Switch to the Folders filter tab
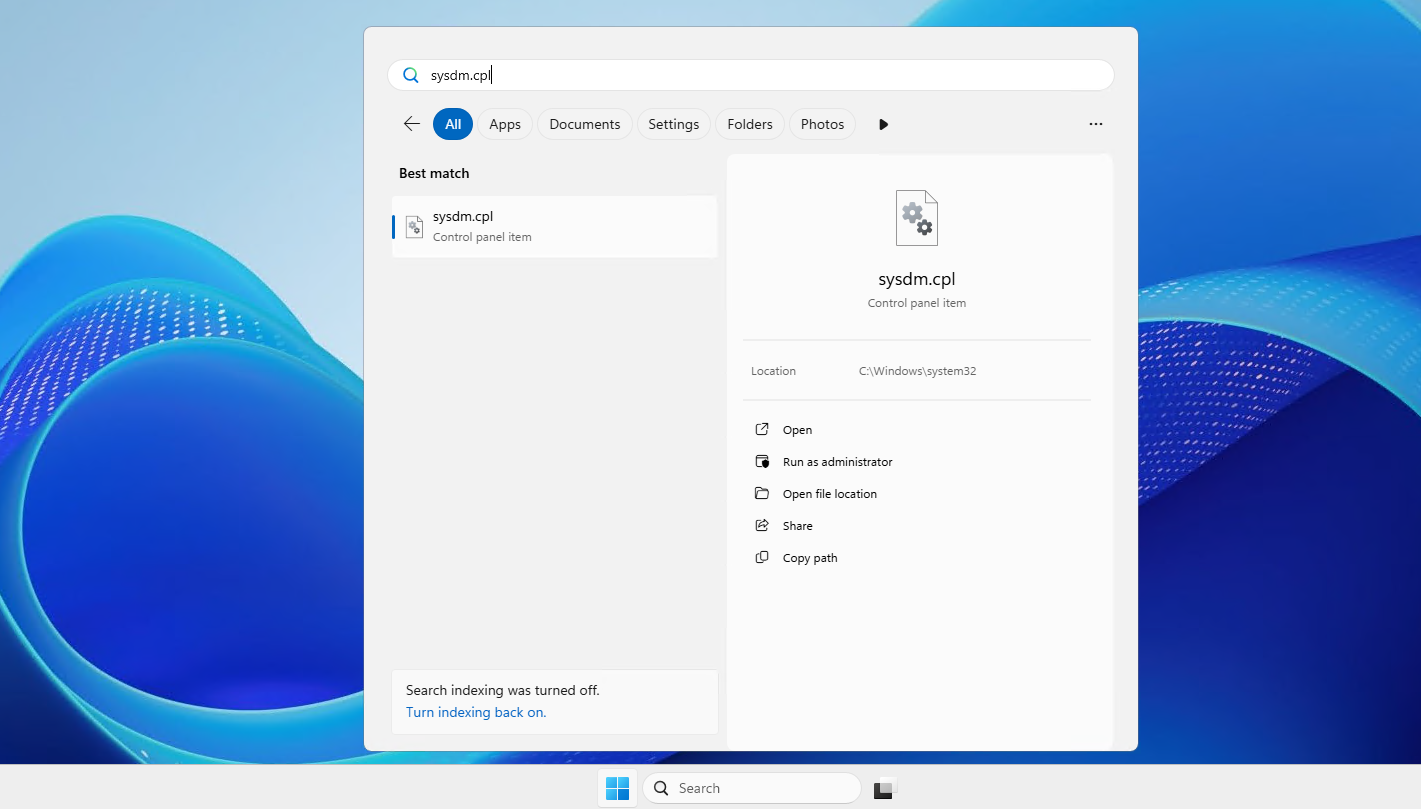1421x809 pixels. click(x=750, y=124)
